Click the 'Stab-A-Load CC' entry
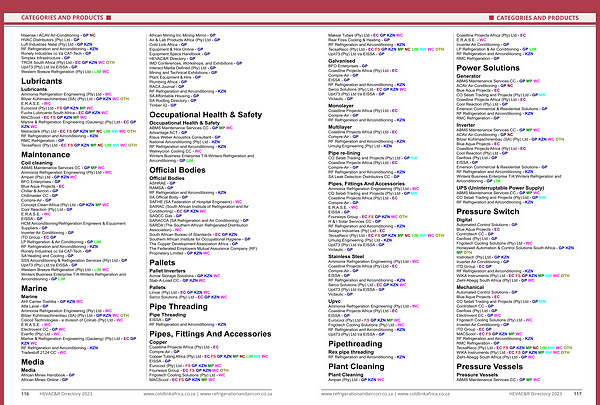 point(177,281)
